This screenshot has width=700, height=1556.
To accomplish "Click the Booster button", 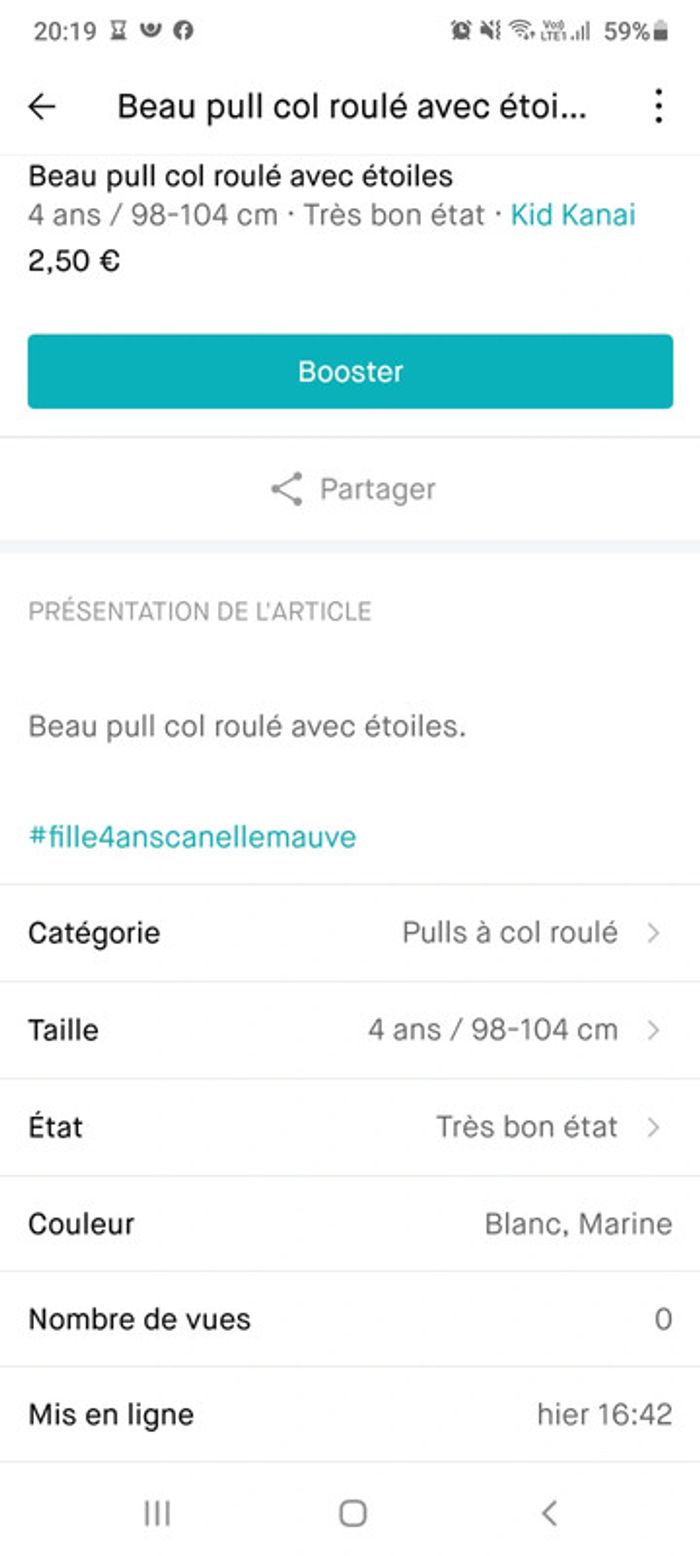I will tap(350, 371).
